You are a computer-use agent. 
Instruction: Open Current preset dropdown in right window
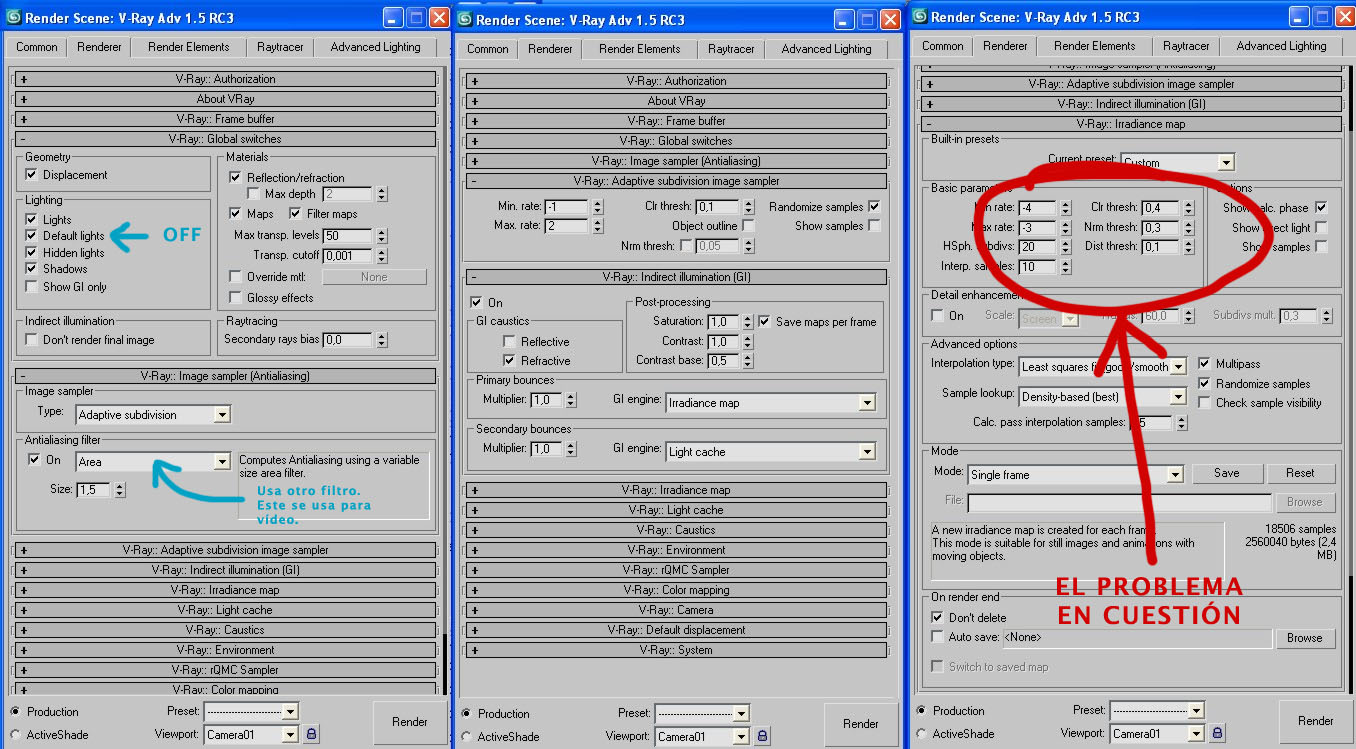[1178, 162]
